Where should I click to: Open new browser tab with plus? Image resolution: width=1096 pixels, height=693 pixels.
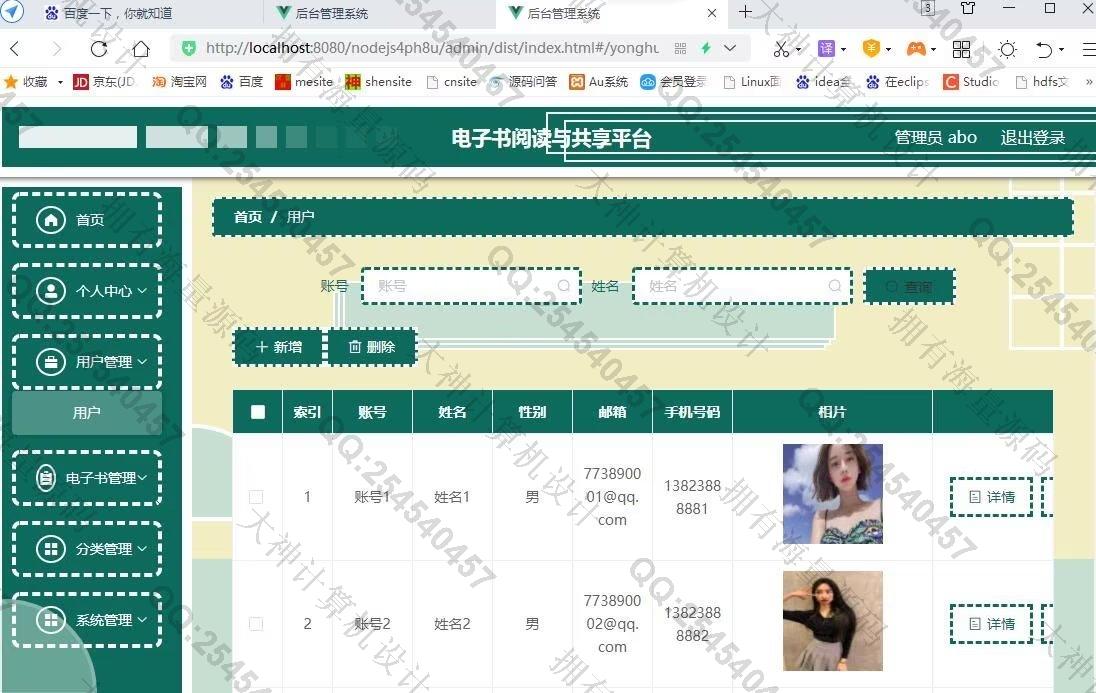point(745,13)
